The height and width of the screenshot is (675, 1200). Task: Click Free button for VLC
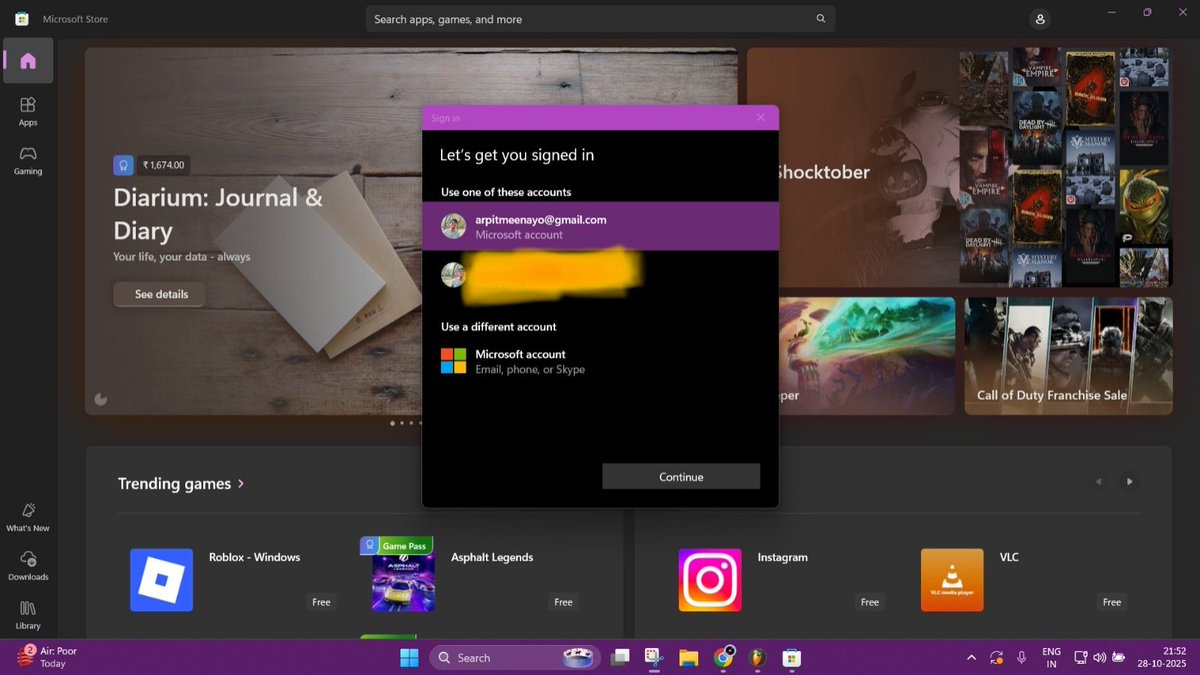point(1112,602)
